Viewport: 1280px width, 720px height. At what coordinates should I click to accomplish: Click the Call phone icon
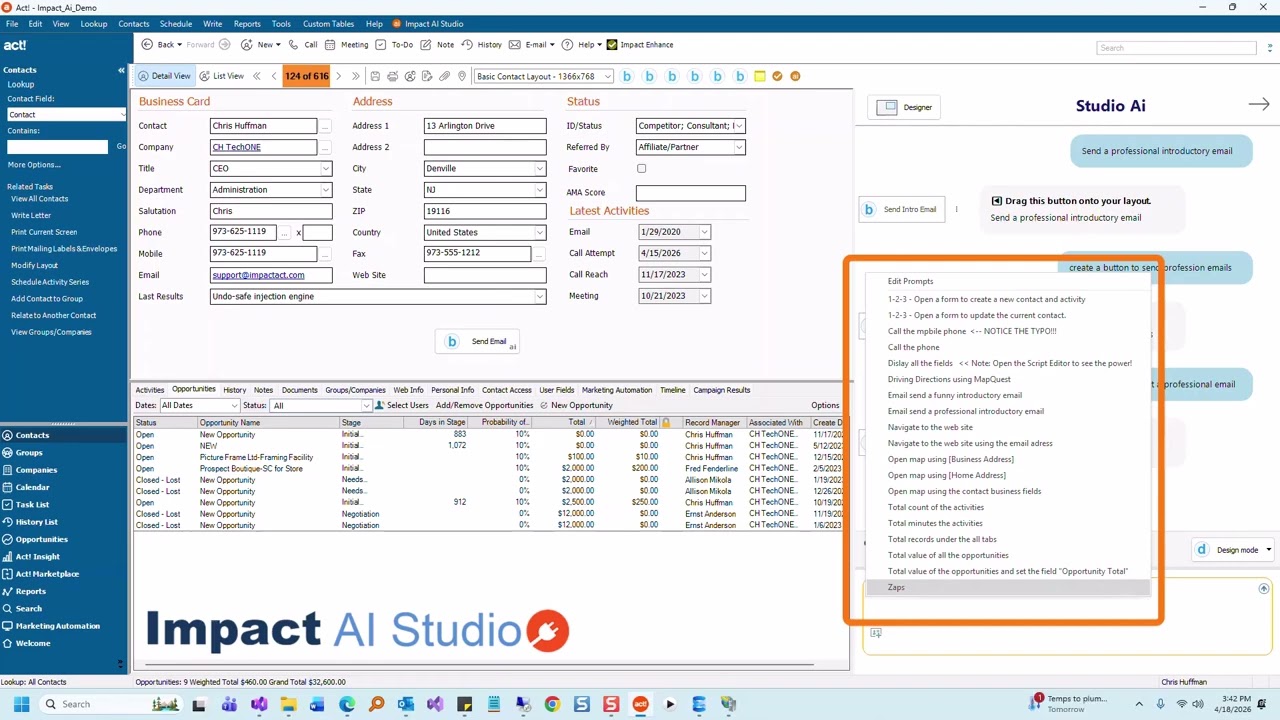pos(294,45)
